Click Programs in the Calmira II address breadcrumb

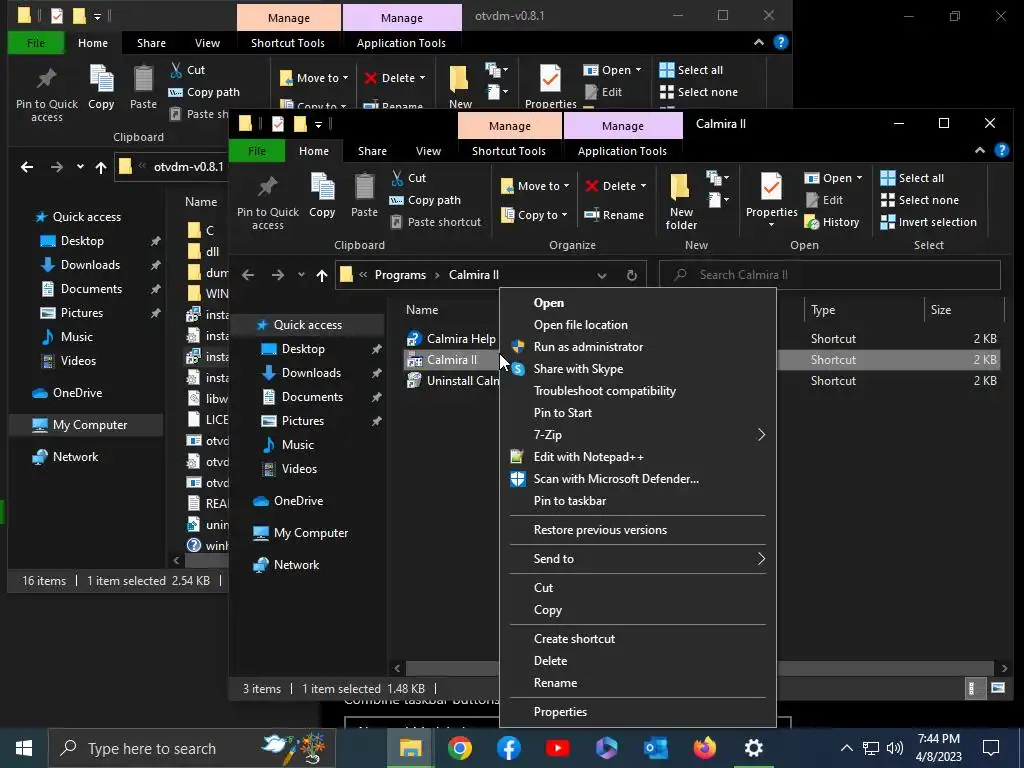[400, 275]
